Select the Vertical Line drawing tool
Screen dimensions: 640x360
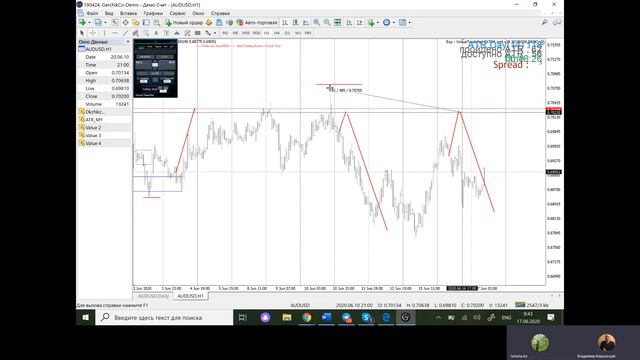point(104,33)
